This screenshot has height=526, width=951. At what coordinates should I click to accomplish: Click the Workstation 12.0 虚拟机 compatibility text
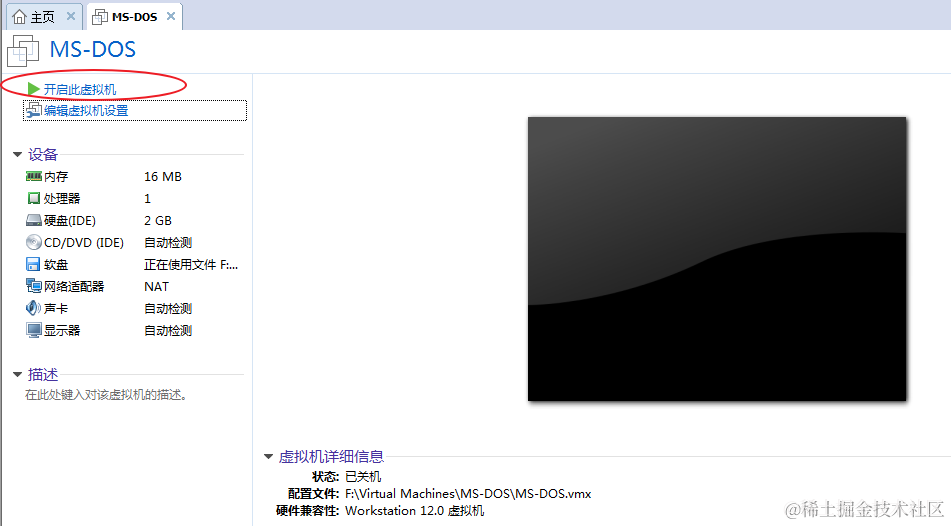[414, 511]
